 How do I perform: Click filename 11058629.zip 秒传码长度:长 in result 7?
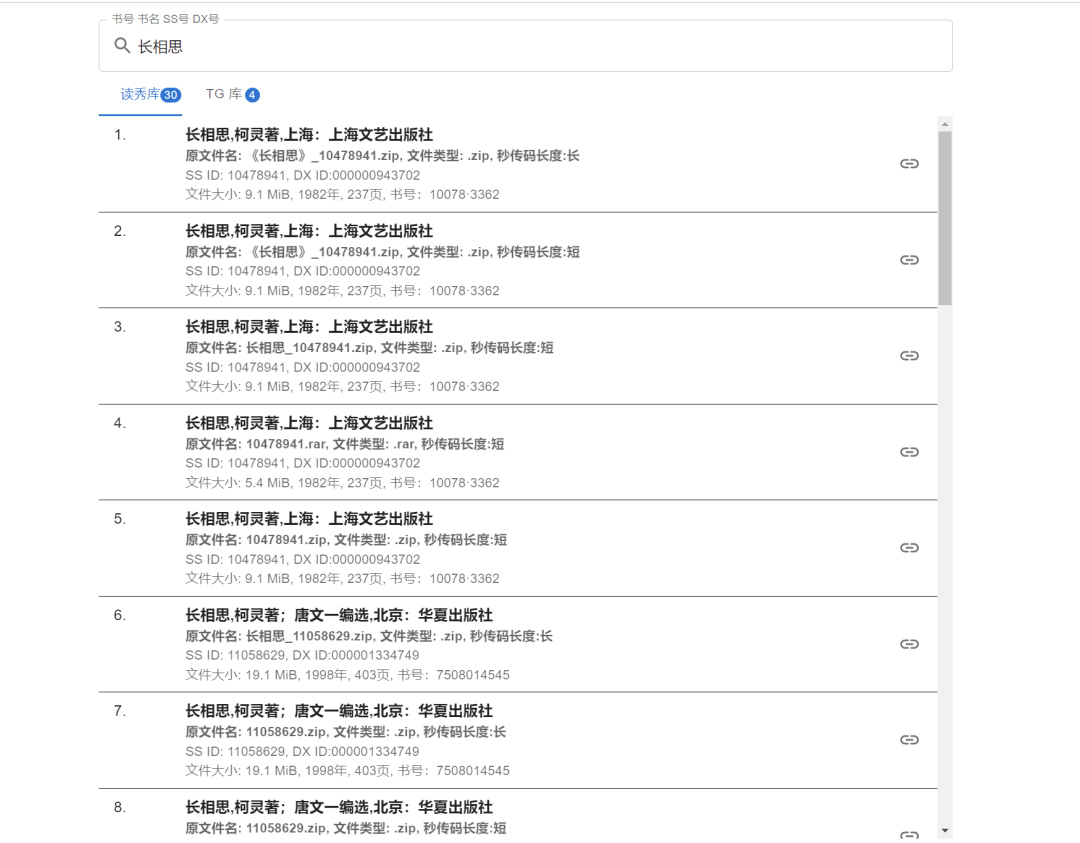click(x=346, y=732)
